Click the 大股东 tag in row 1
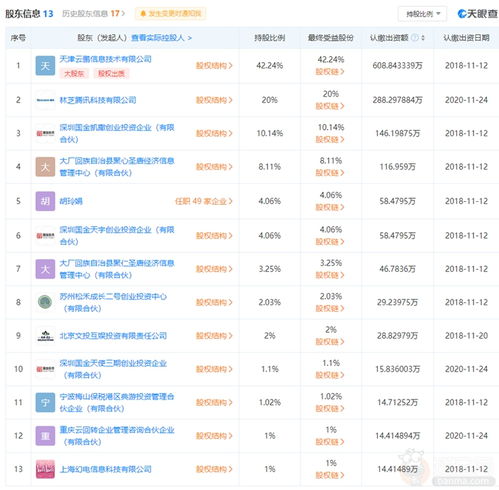Viewport: 499px width, 490px height. point(74,73)
